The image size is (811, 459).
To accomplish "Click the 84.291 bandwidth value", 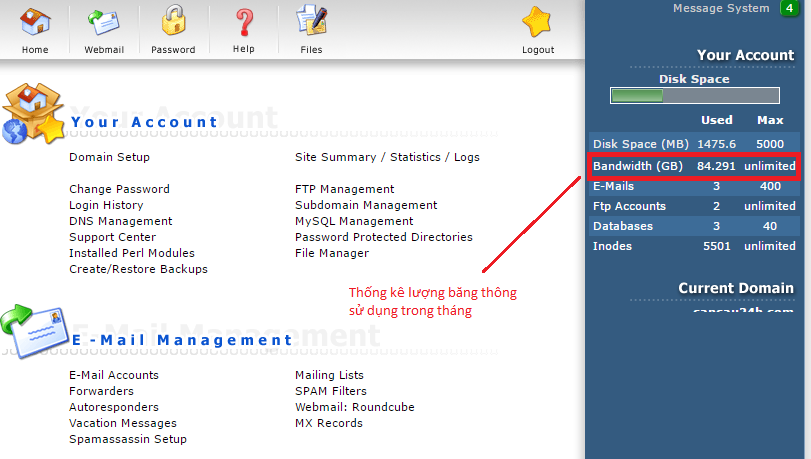I will tap(716, 166).
